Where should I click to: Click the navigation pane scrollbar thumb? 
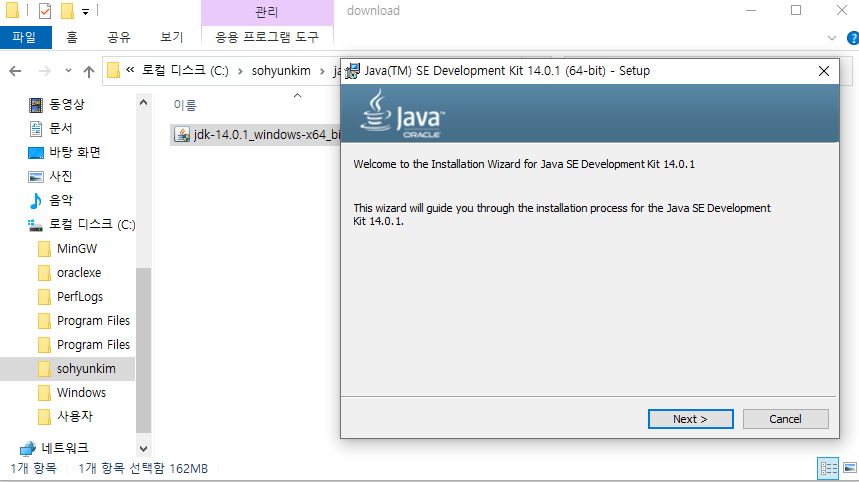point(144,351)
